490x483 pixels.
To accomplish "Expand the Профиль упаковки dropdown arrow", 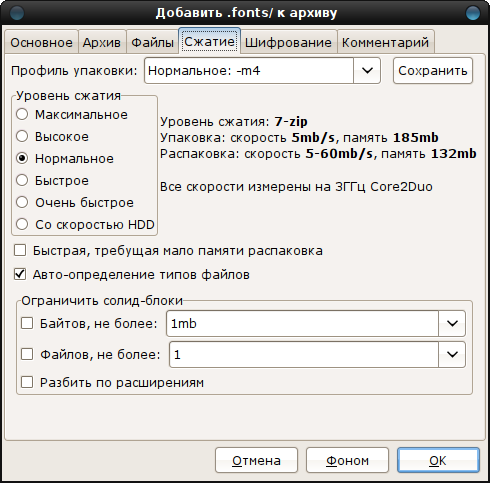I will click(x=367, y=70).
